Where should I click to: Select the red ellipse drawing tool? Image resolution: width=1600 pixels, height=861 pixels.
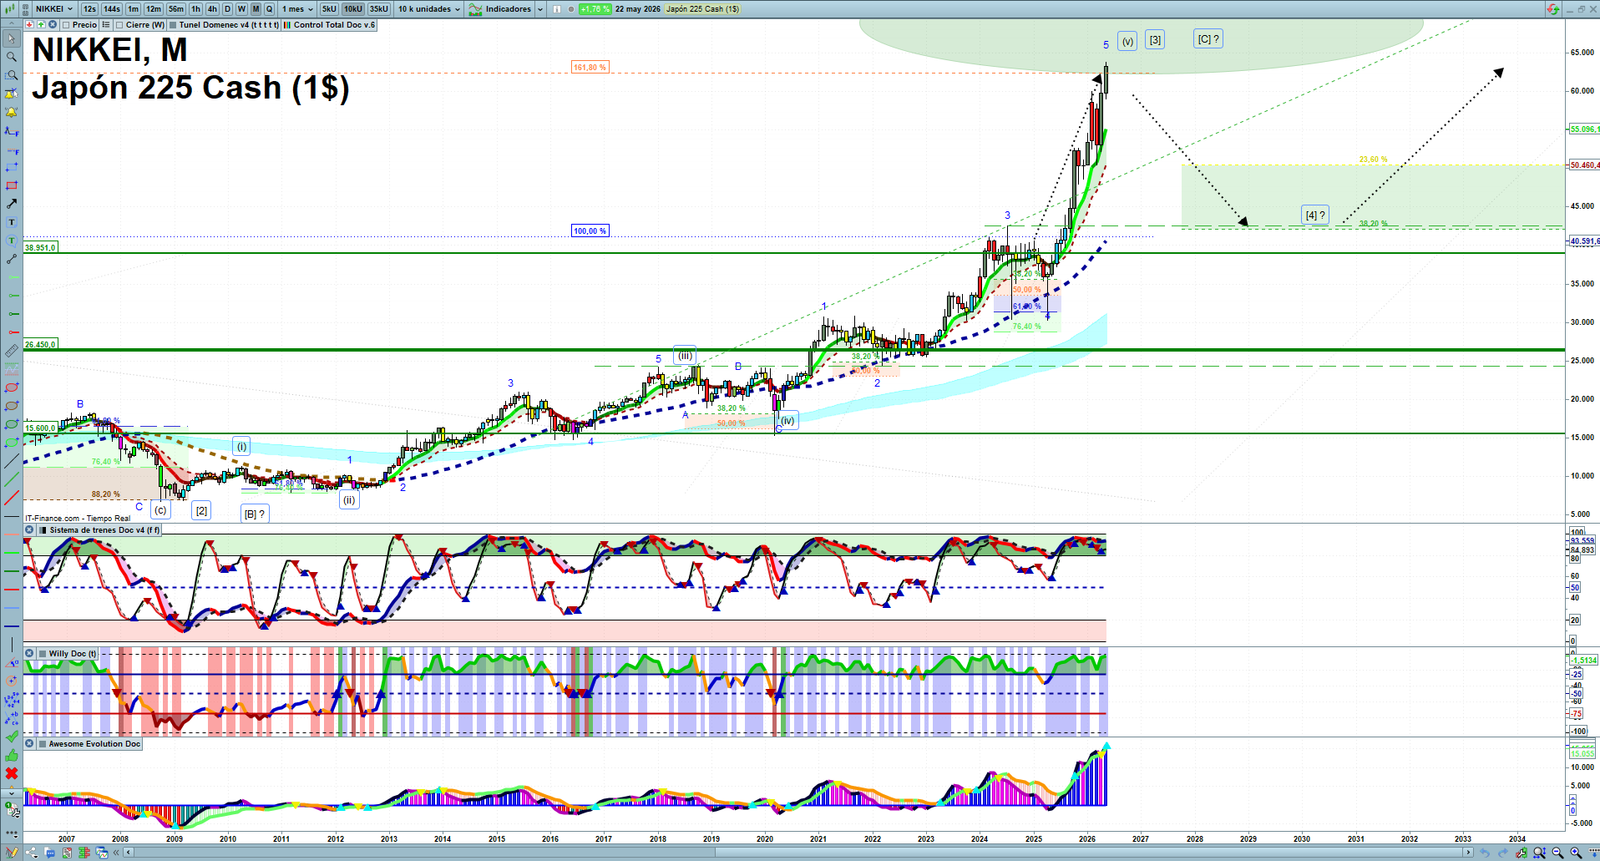12,387
